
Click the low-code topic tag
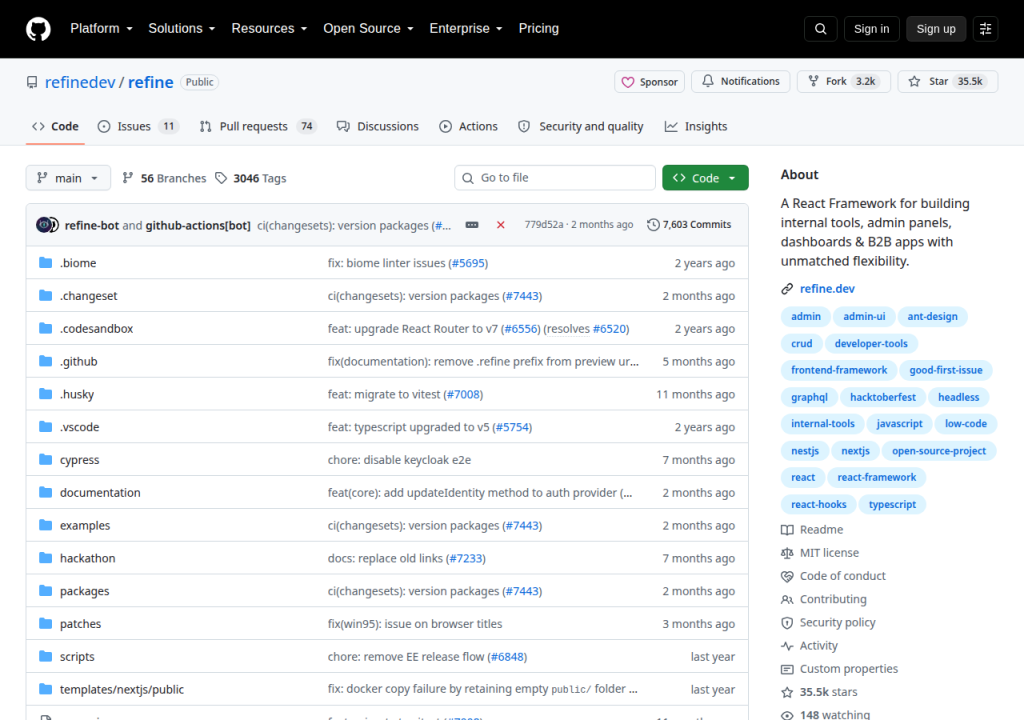965,424
